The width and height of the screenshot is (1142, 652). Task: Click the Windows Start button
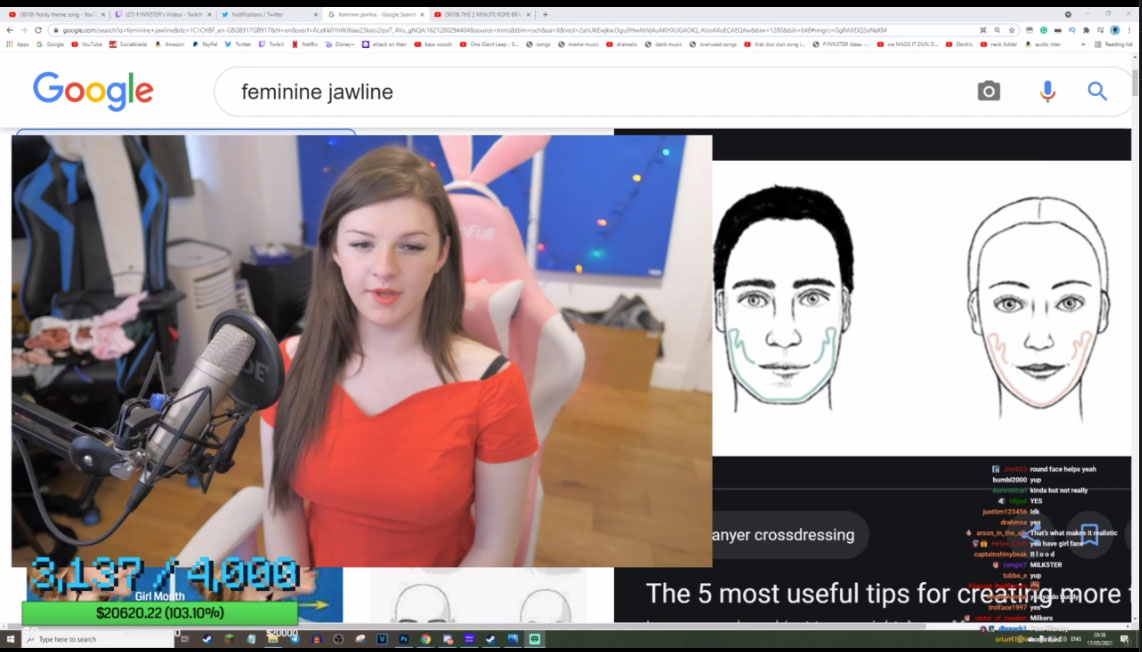10,639
